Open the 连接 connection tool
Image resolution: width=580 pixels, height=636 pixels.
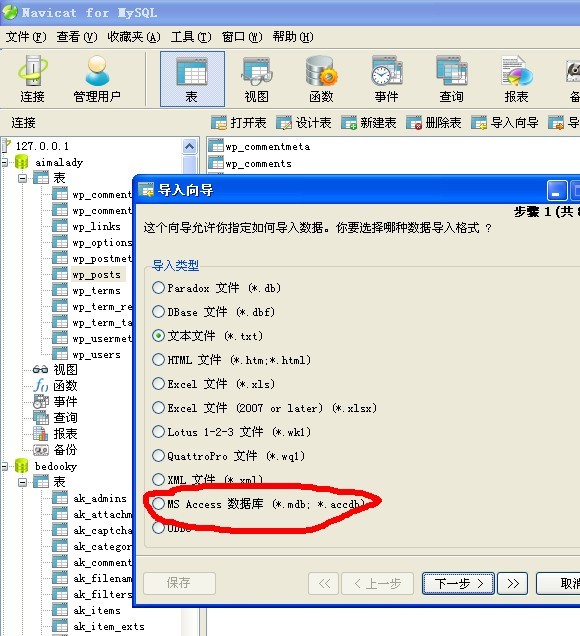32,79
